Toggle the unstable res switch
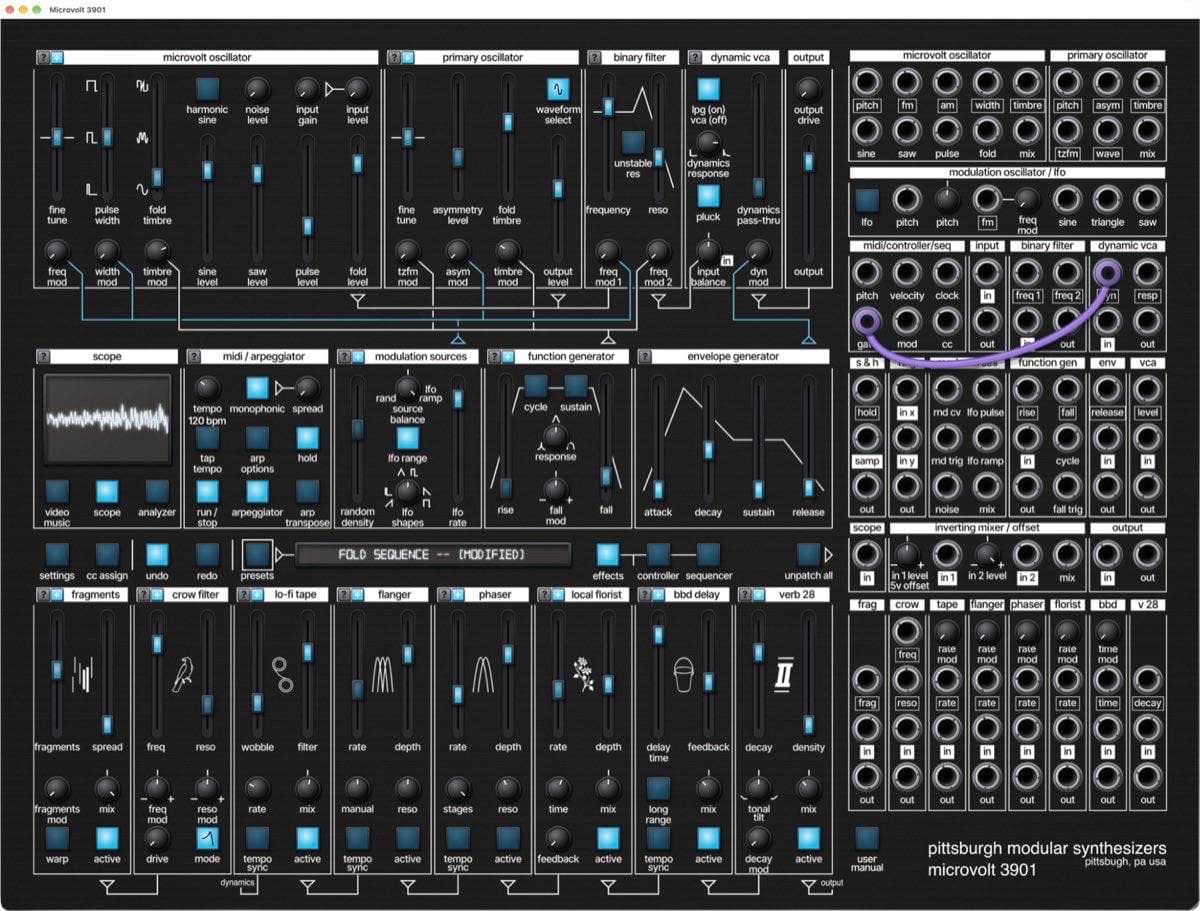1200x911 pixels. (x=632, y=142)
